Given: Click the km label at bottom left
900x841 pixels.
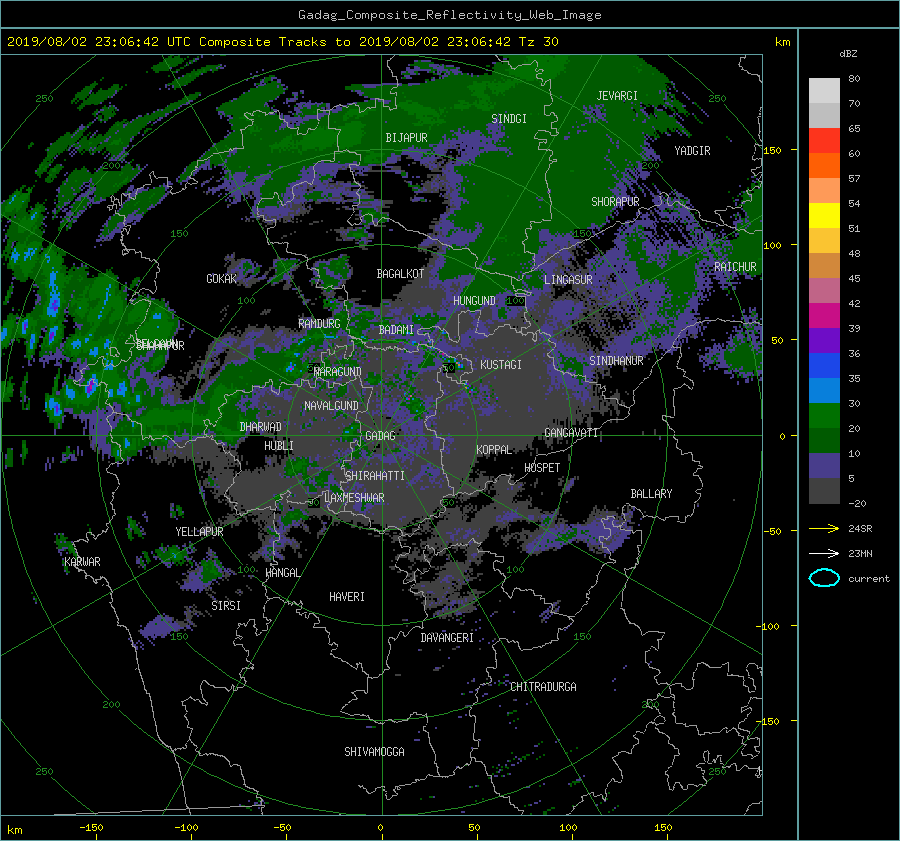Looking at the screenshot, I should point(14,830).
